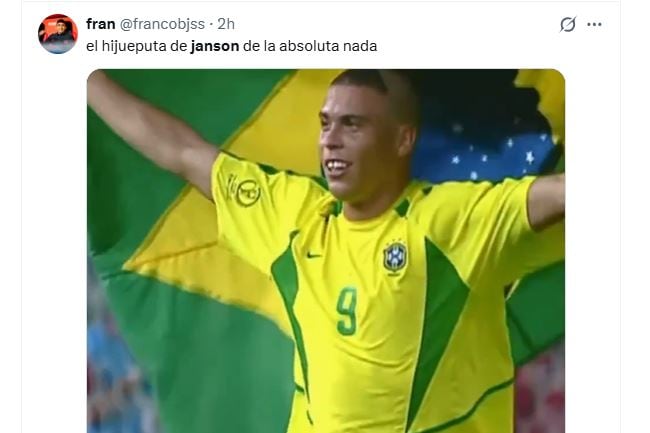Open the tweet by clicking 'de la absoluta nada'
The image size is (650, 433).
(310, 46)
